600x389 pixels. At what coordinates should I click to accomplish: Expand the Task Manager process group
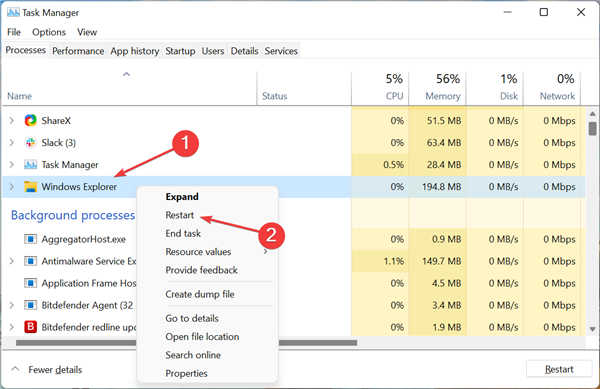pos(11,165)
